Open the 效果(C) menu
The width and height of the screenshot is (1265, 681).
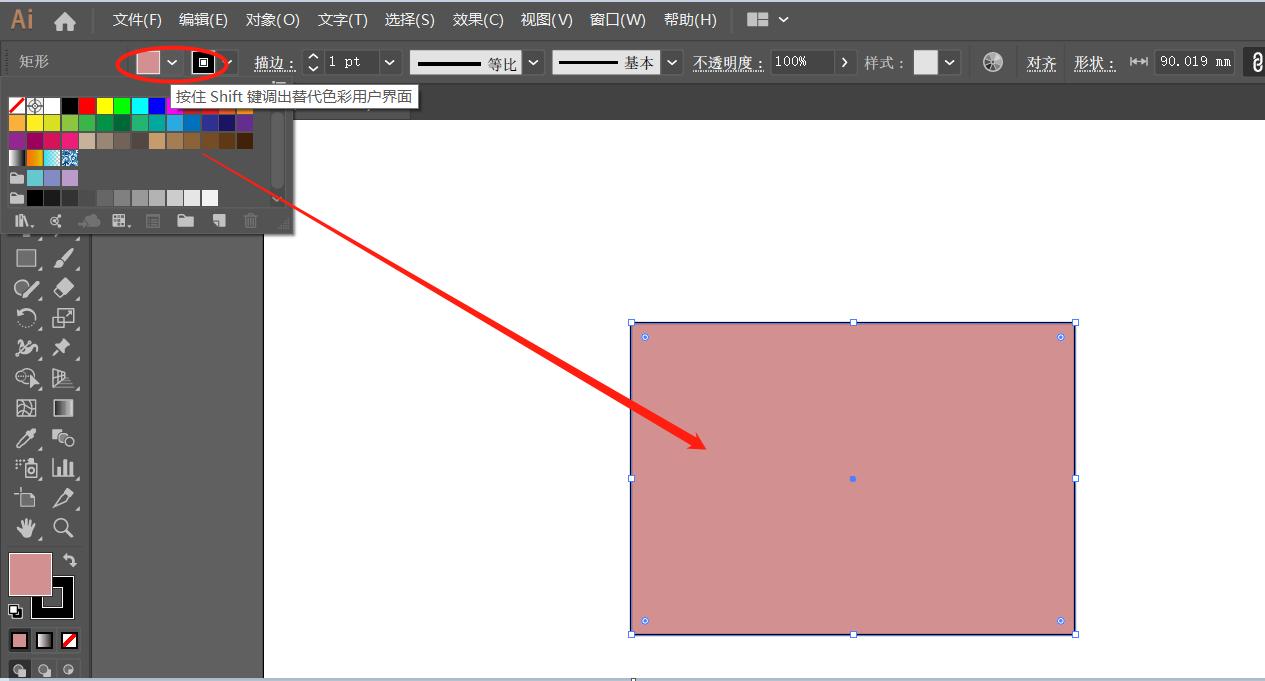(x=478, y=20)
